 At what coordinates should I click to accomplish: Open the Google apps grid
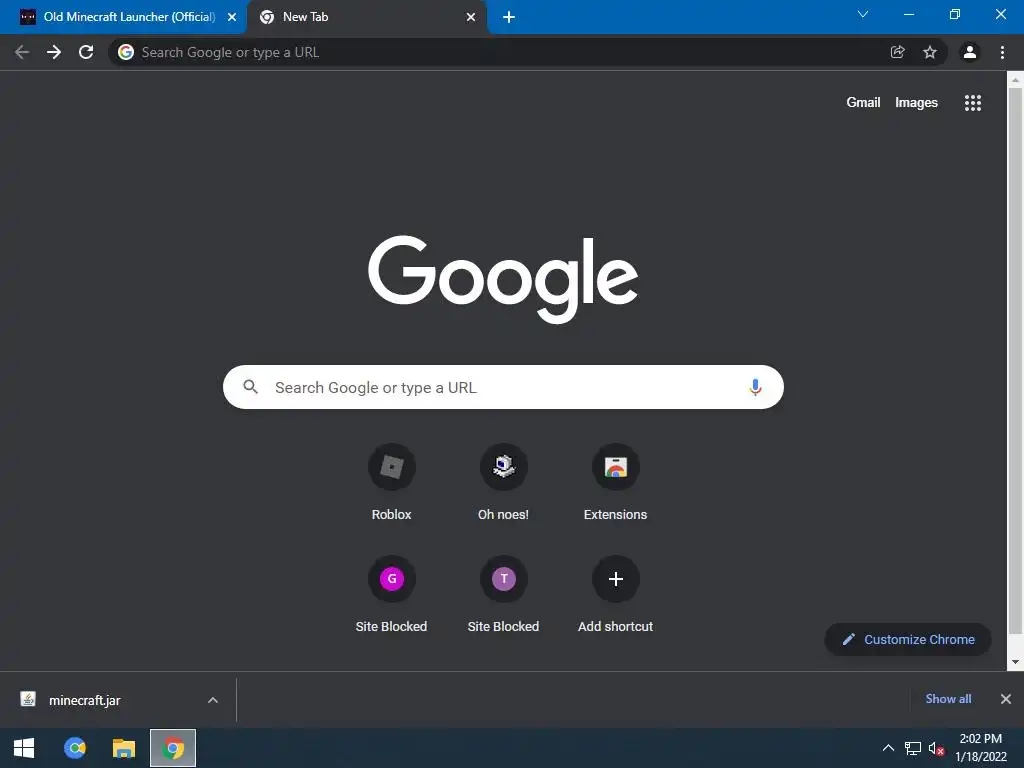[x=972, y=103]
